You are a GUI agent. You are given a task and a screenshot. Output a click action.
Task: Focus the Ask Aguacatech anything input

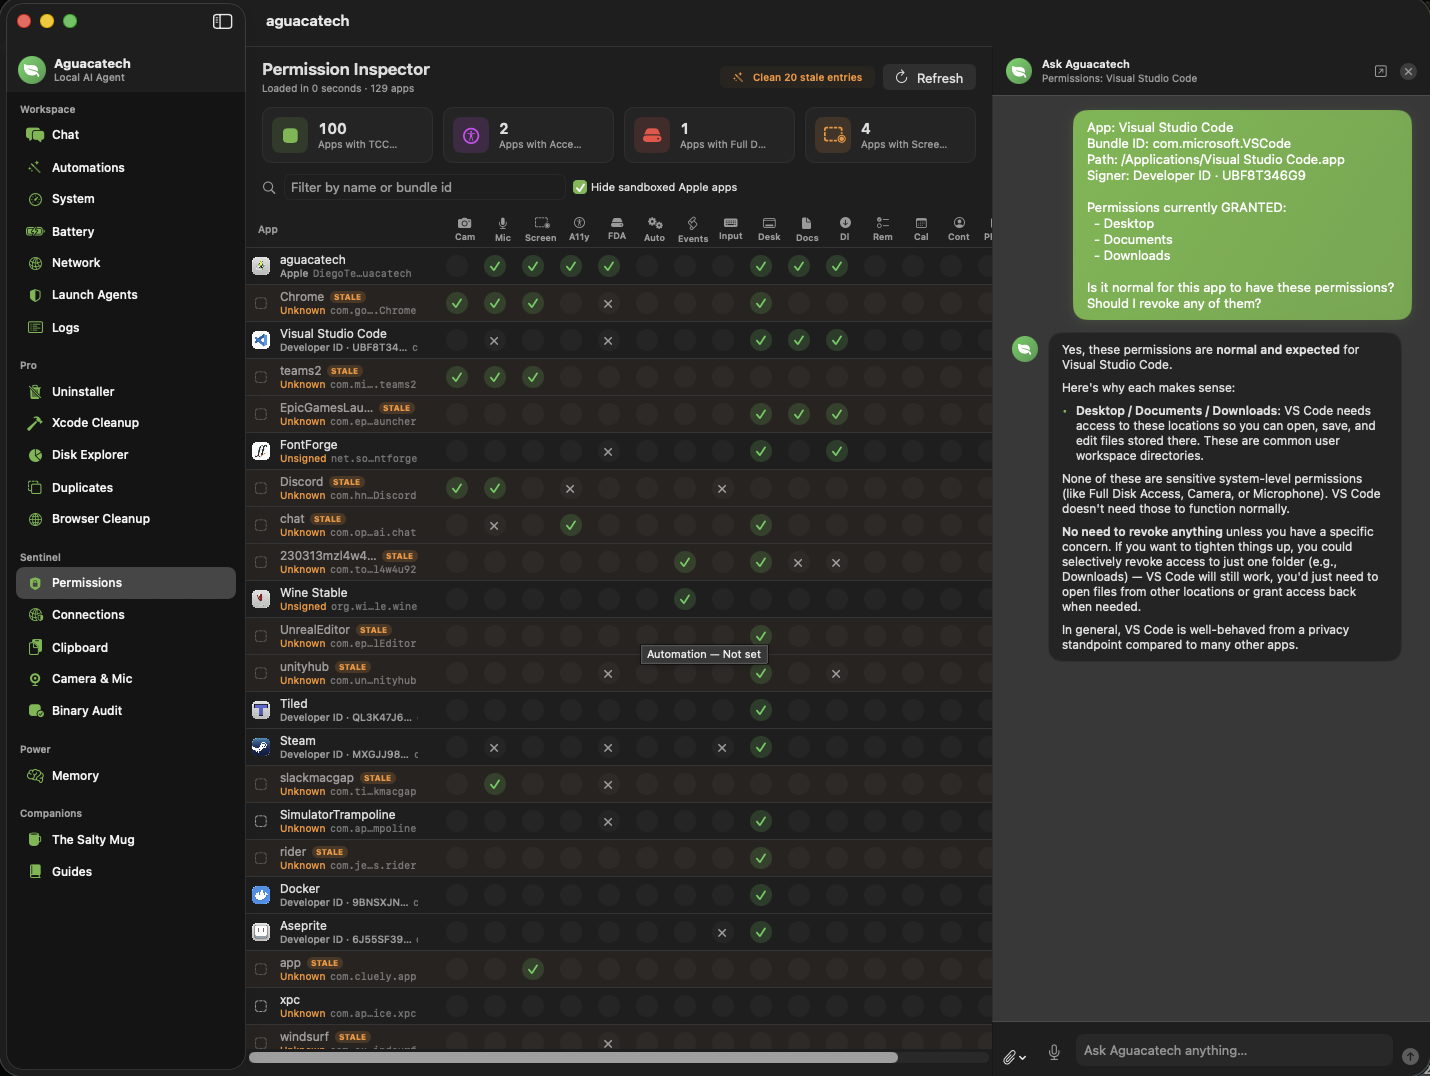click(1233, 1051)
